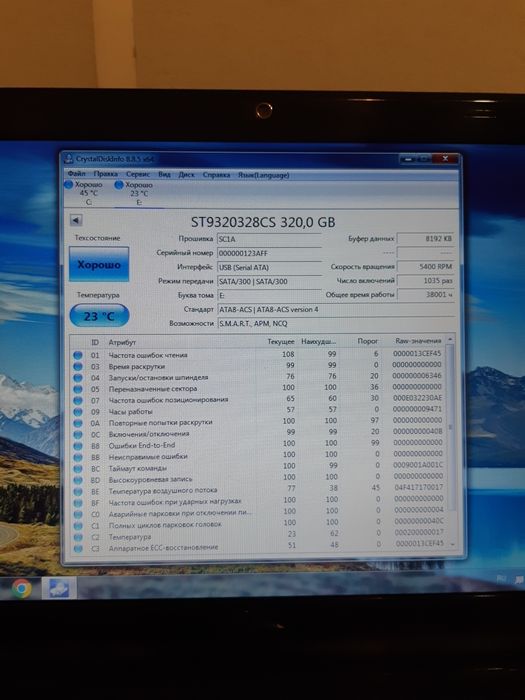This screenshot has height=700, width=525.
Task: Select the Часы работы attribute row
Action: coord(258,411)
